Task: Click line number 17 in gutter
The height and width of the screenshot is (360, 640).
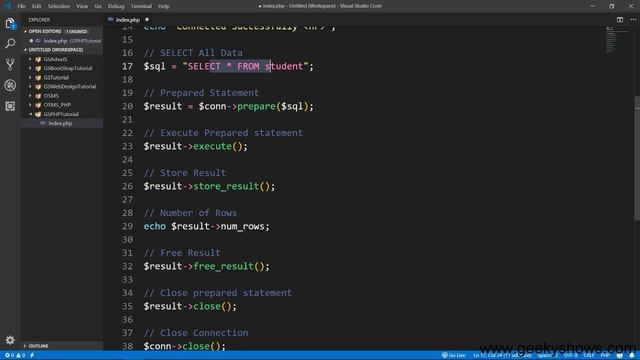Action: (127, 66)
